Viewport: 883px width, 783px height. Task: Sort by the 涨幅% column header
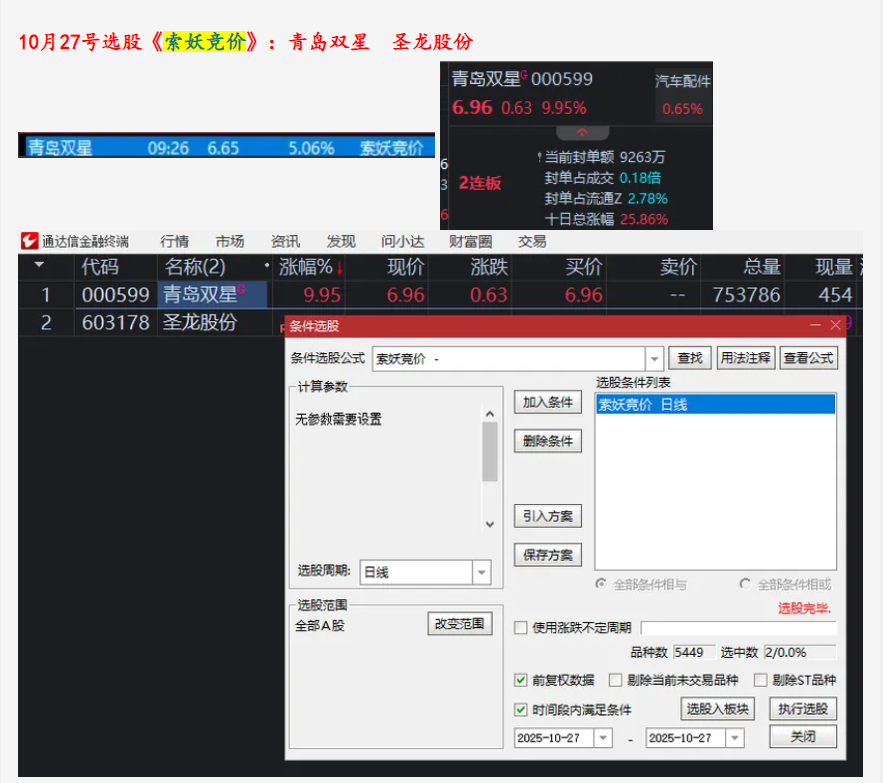pyautogui.click(x=310, y=267)
